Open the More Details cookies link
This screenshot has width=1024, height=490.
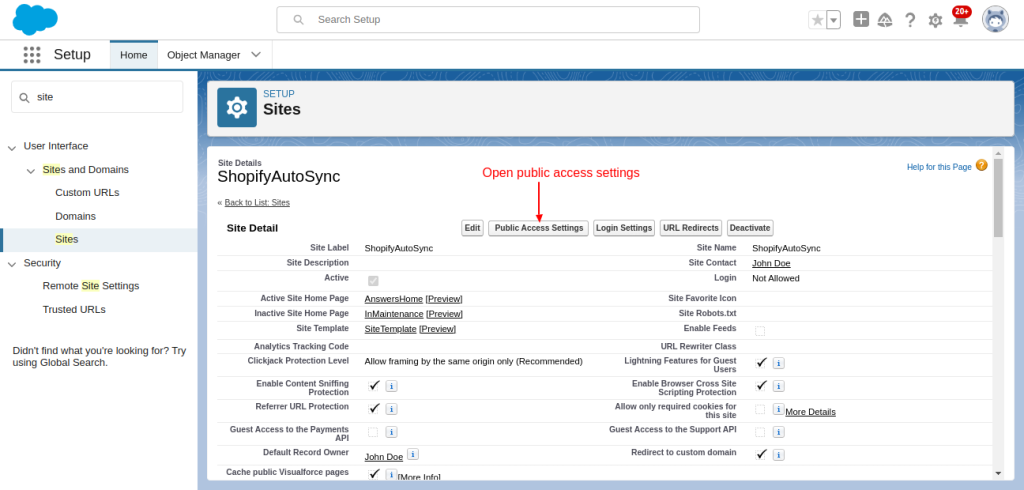pyautogui.click(x=810, y=412)
